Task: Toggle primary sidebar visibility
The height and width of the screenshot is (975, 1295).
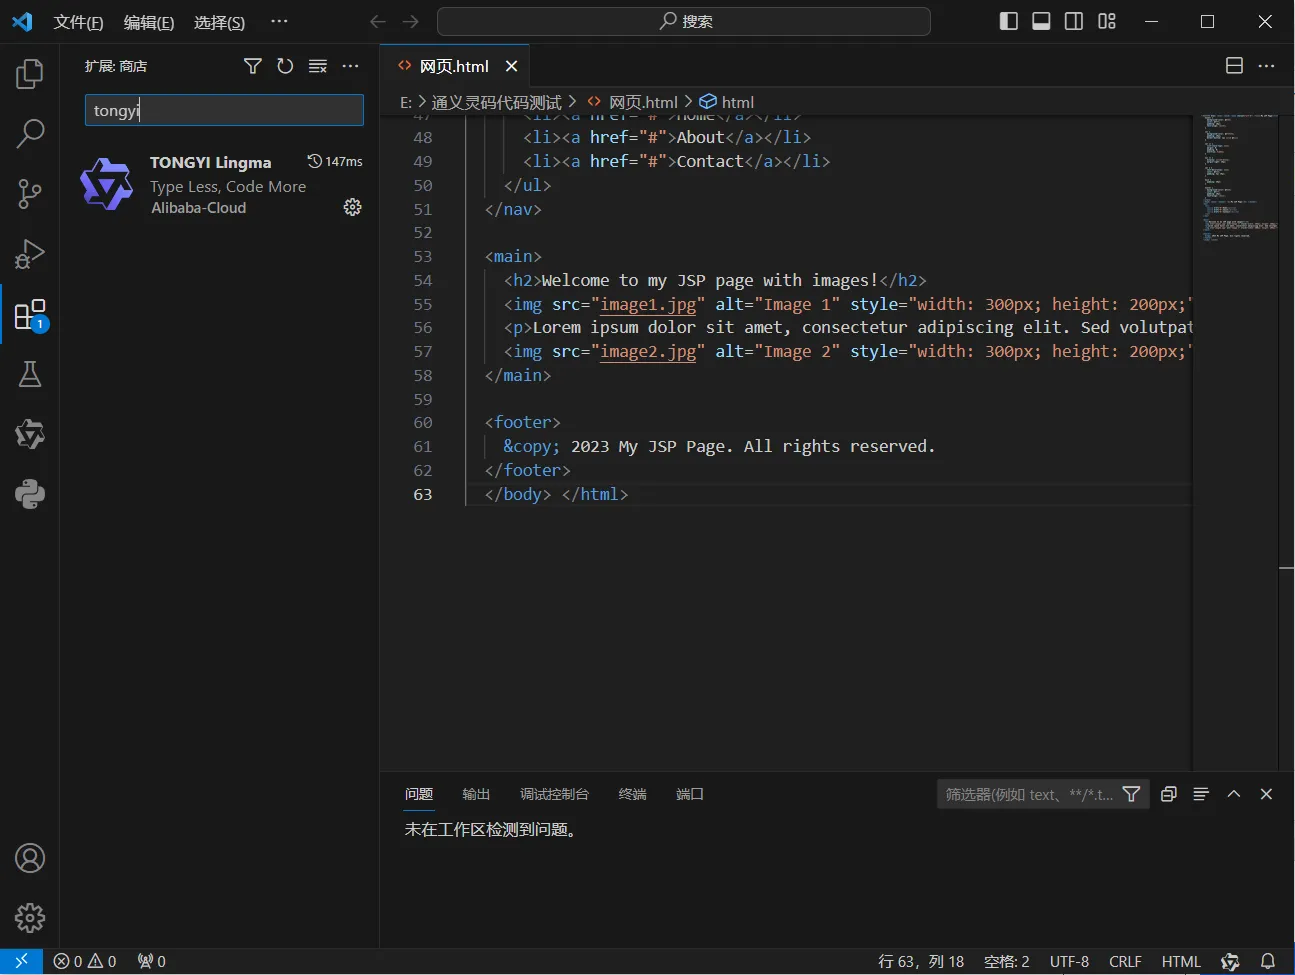Action: pyautogui.click(x=1009, y=21)
